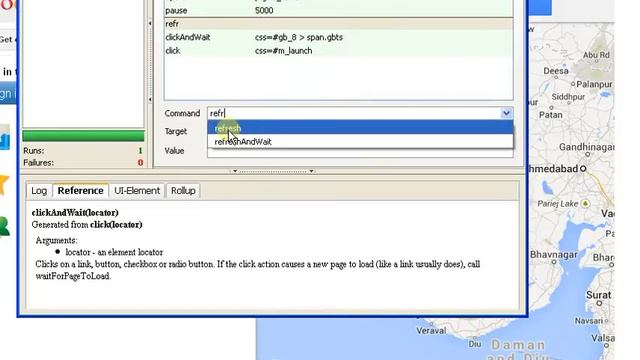Viewport: 640px width, 360px height.
Task: Click Abu Rd label on the map
Action: pyautogui.click(x=596, y=55)
